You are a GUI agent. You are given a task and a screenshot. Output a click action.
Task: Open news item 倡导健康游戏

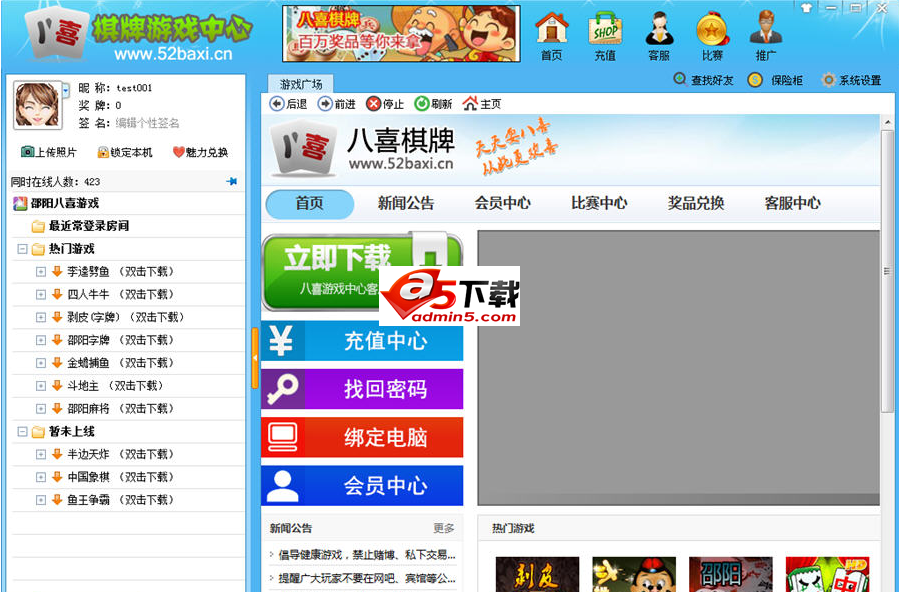coord(366,555)
